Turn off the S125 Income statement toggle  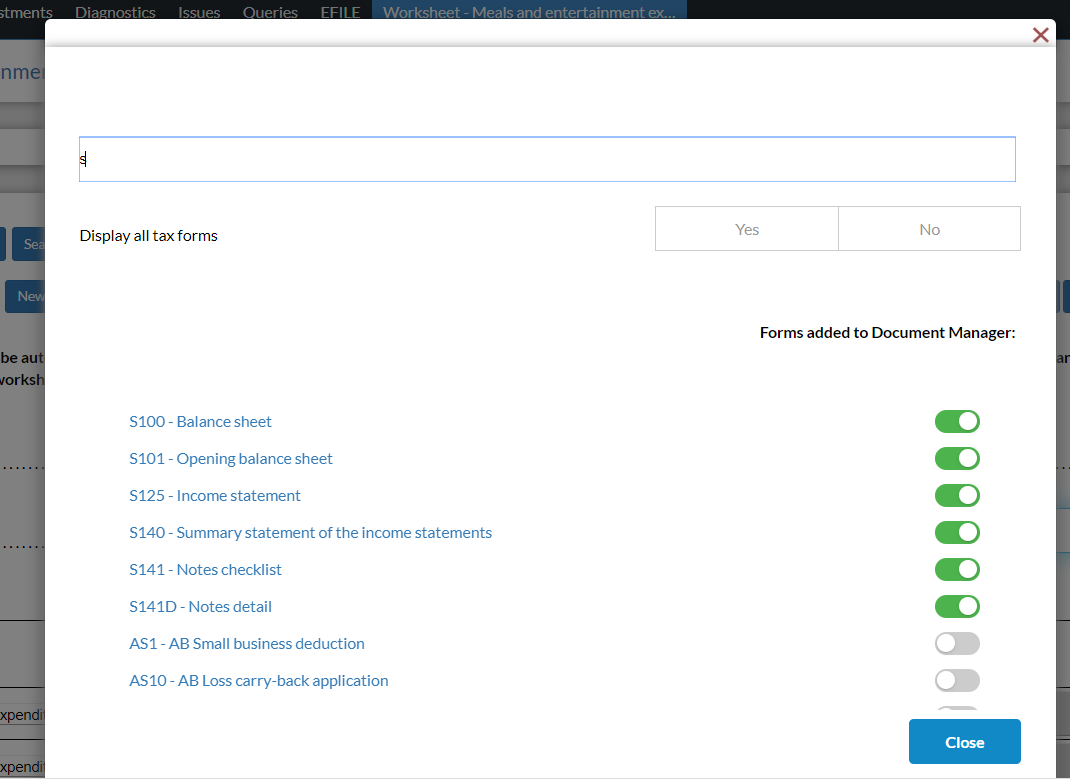tap(957, 496)
